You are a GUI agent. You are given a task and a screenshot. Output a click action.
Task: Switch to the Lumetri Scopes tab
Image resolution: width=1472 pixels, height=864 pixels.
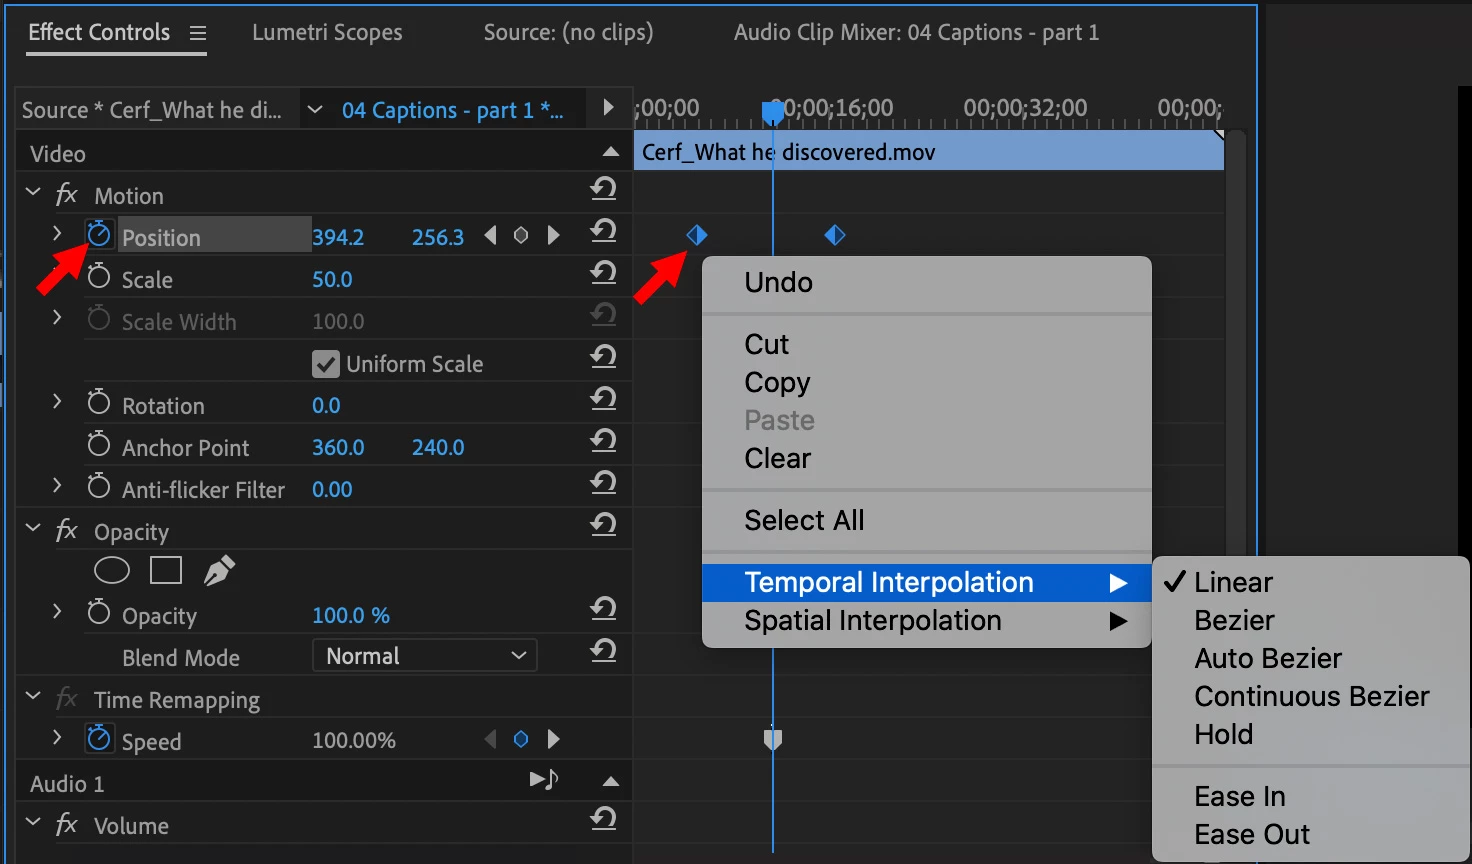tap(327, 33)
